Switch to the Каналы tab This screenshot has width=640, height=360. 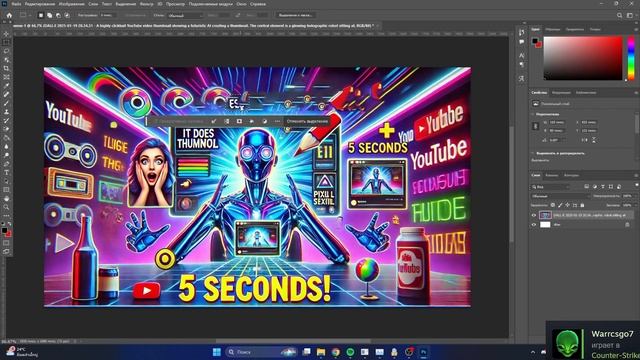pos(552,176)
